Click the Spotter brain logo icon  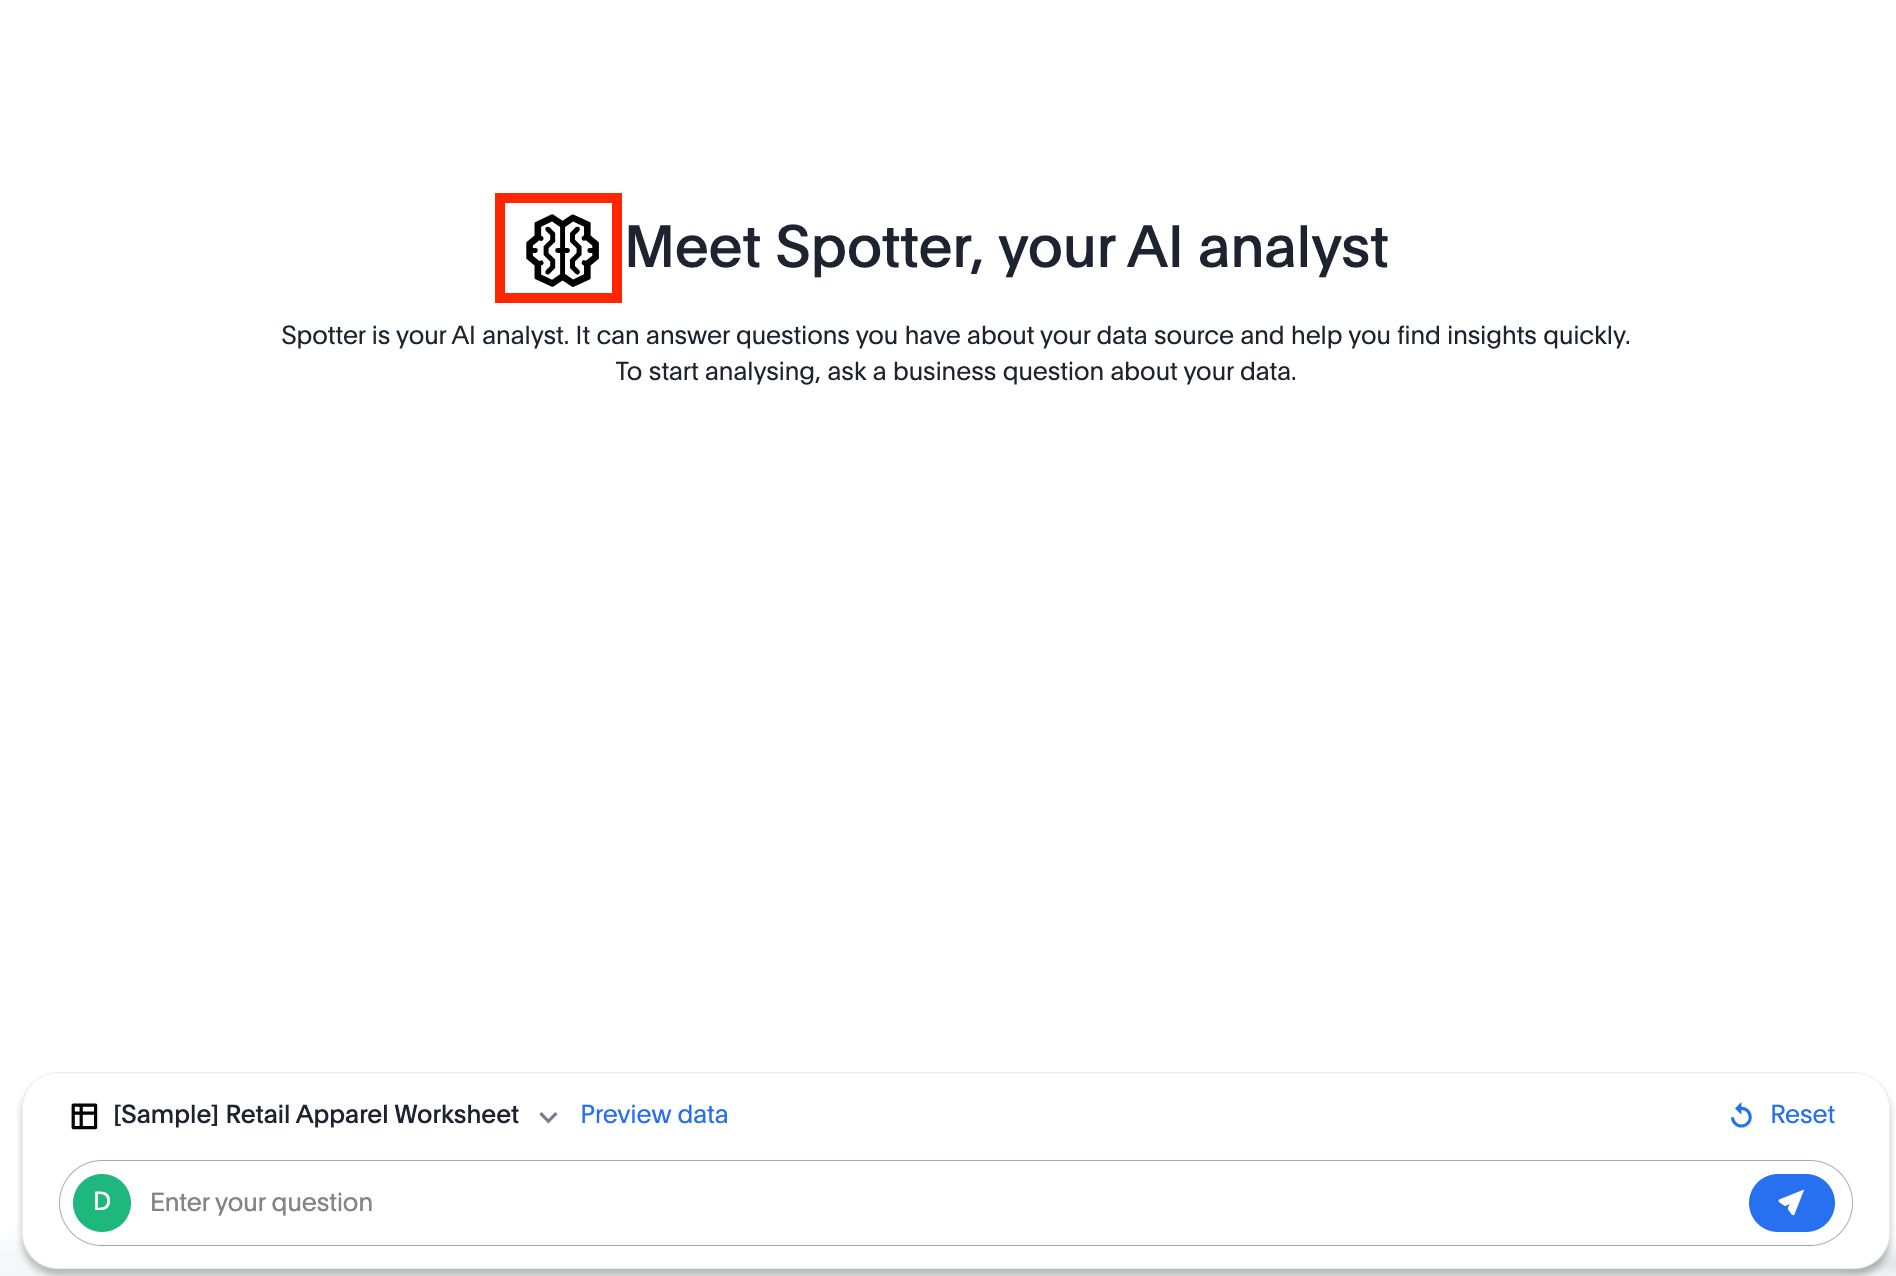[562, 249]
